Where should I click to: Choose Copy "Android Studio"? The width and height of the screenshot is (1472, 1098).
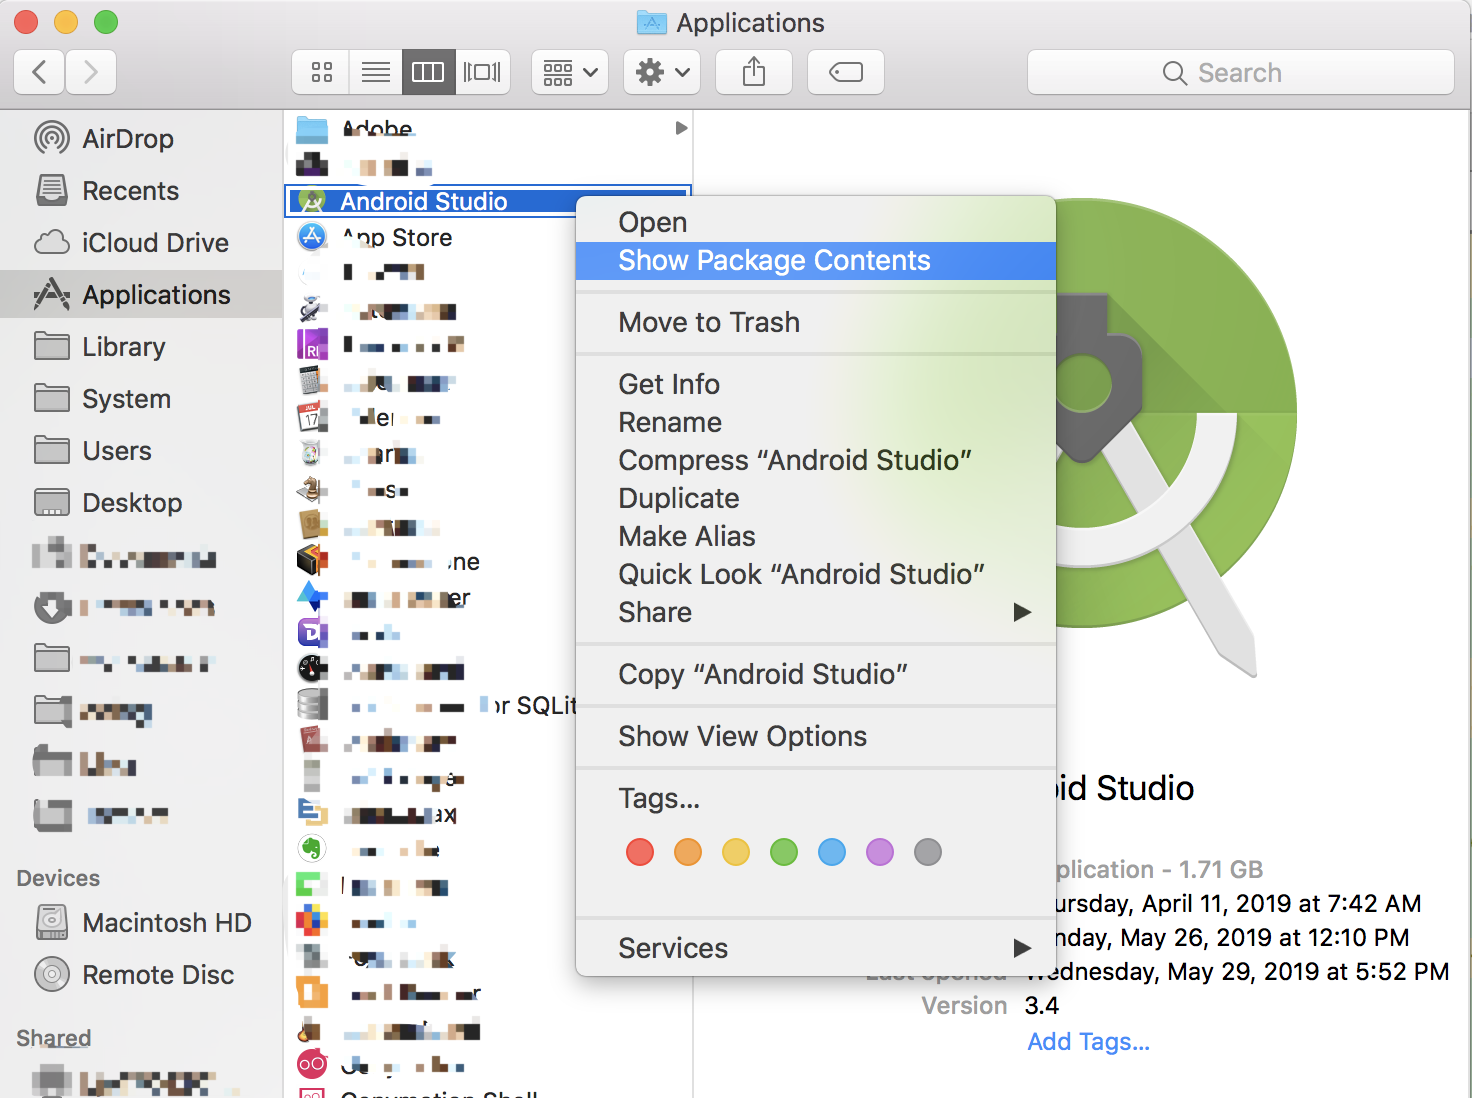pyautogui.click(x=816, y=674)
